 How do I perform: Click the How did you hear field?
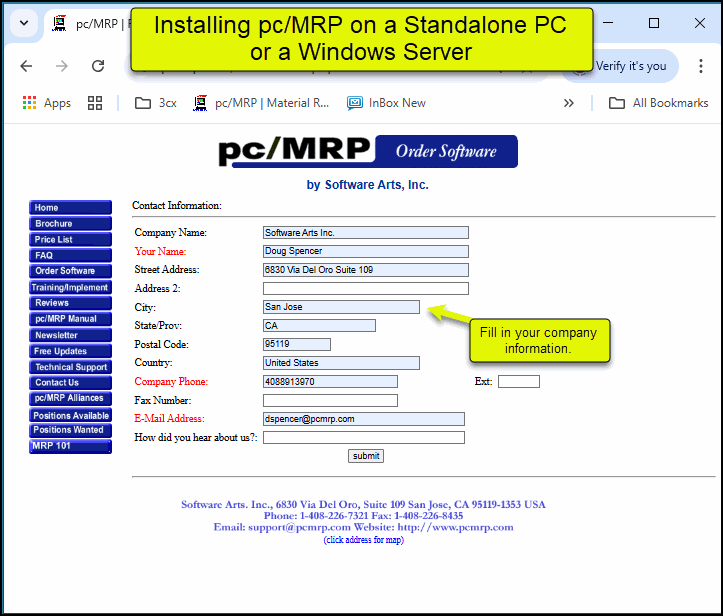pos(364,438)
